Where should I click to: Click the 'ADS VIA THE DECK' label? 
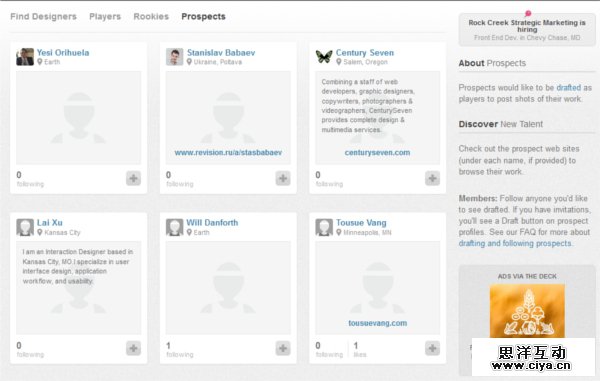(x=527, y=276)
